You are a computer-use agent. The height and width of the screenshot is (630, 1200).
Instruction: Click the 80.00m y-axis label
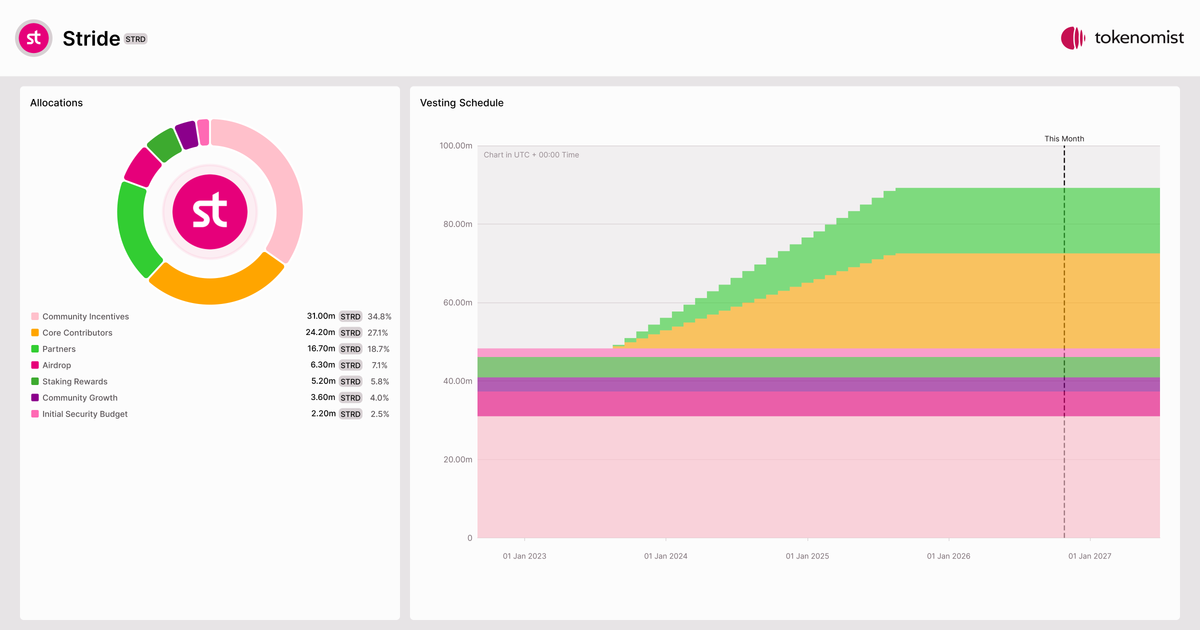point(457,224)
